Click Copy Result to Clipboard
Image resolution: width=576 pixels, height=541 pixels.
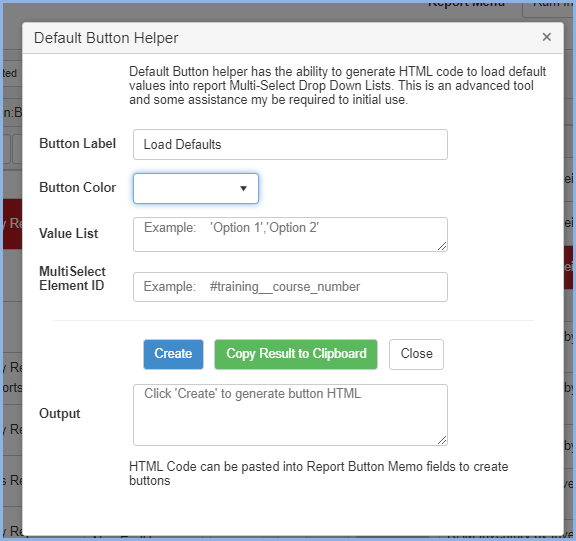pos(296,354)
